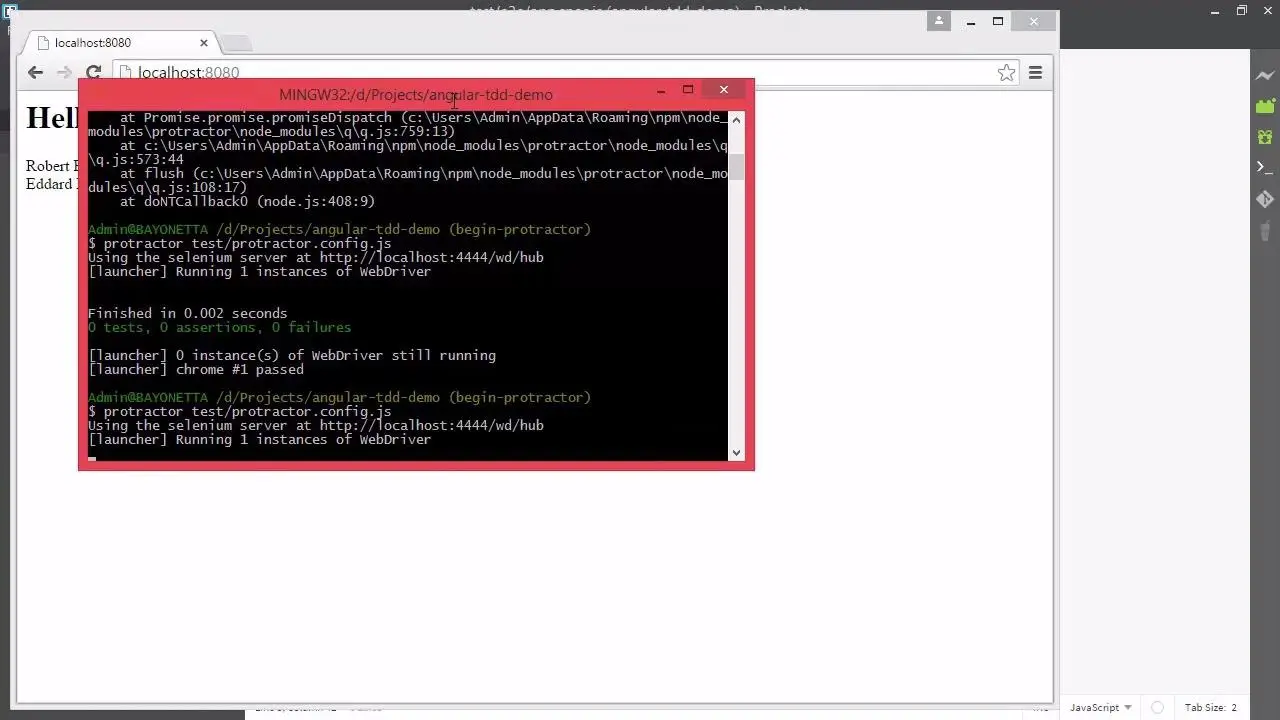Click the linting status circle in Brackets status bar
The image size is (1280, 720).
(x=1157, y=708)
